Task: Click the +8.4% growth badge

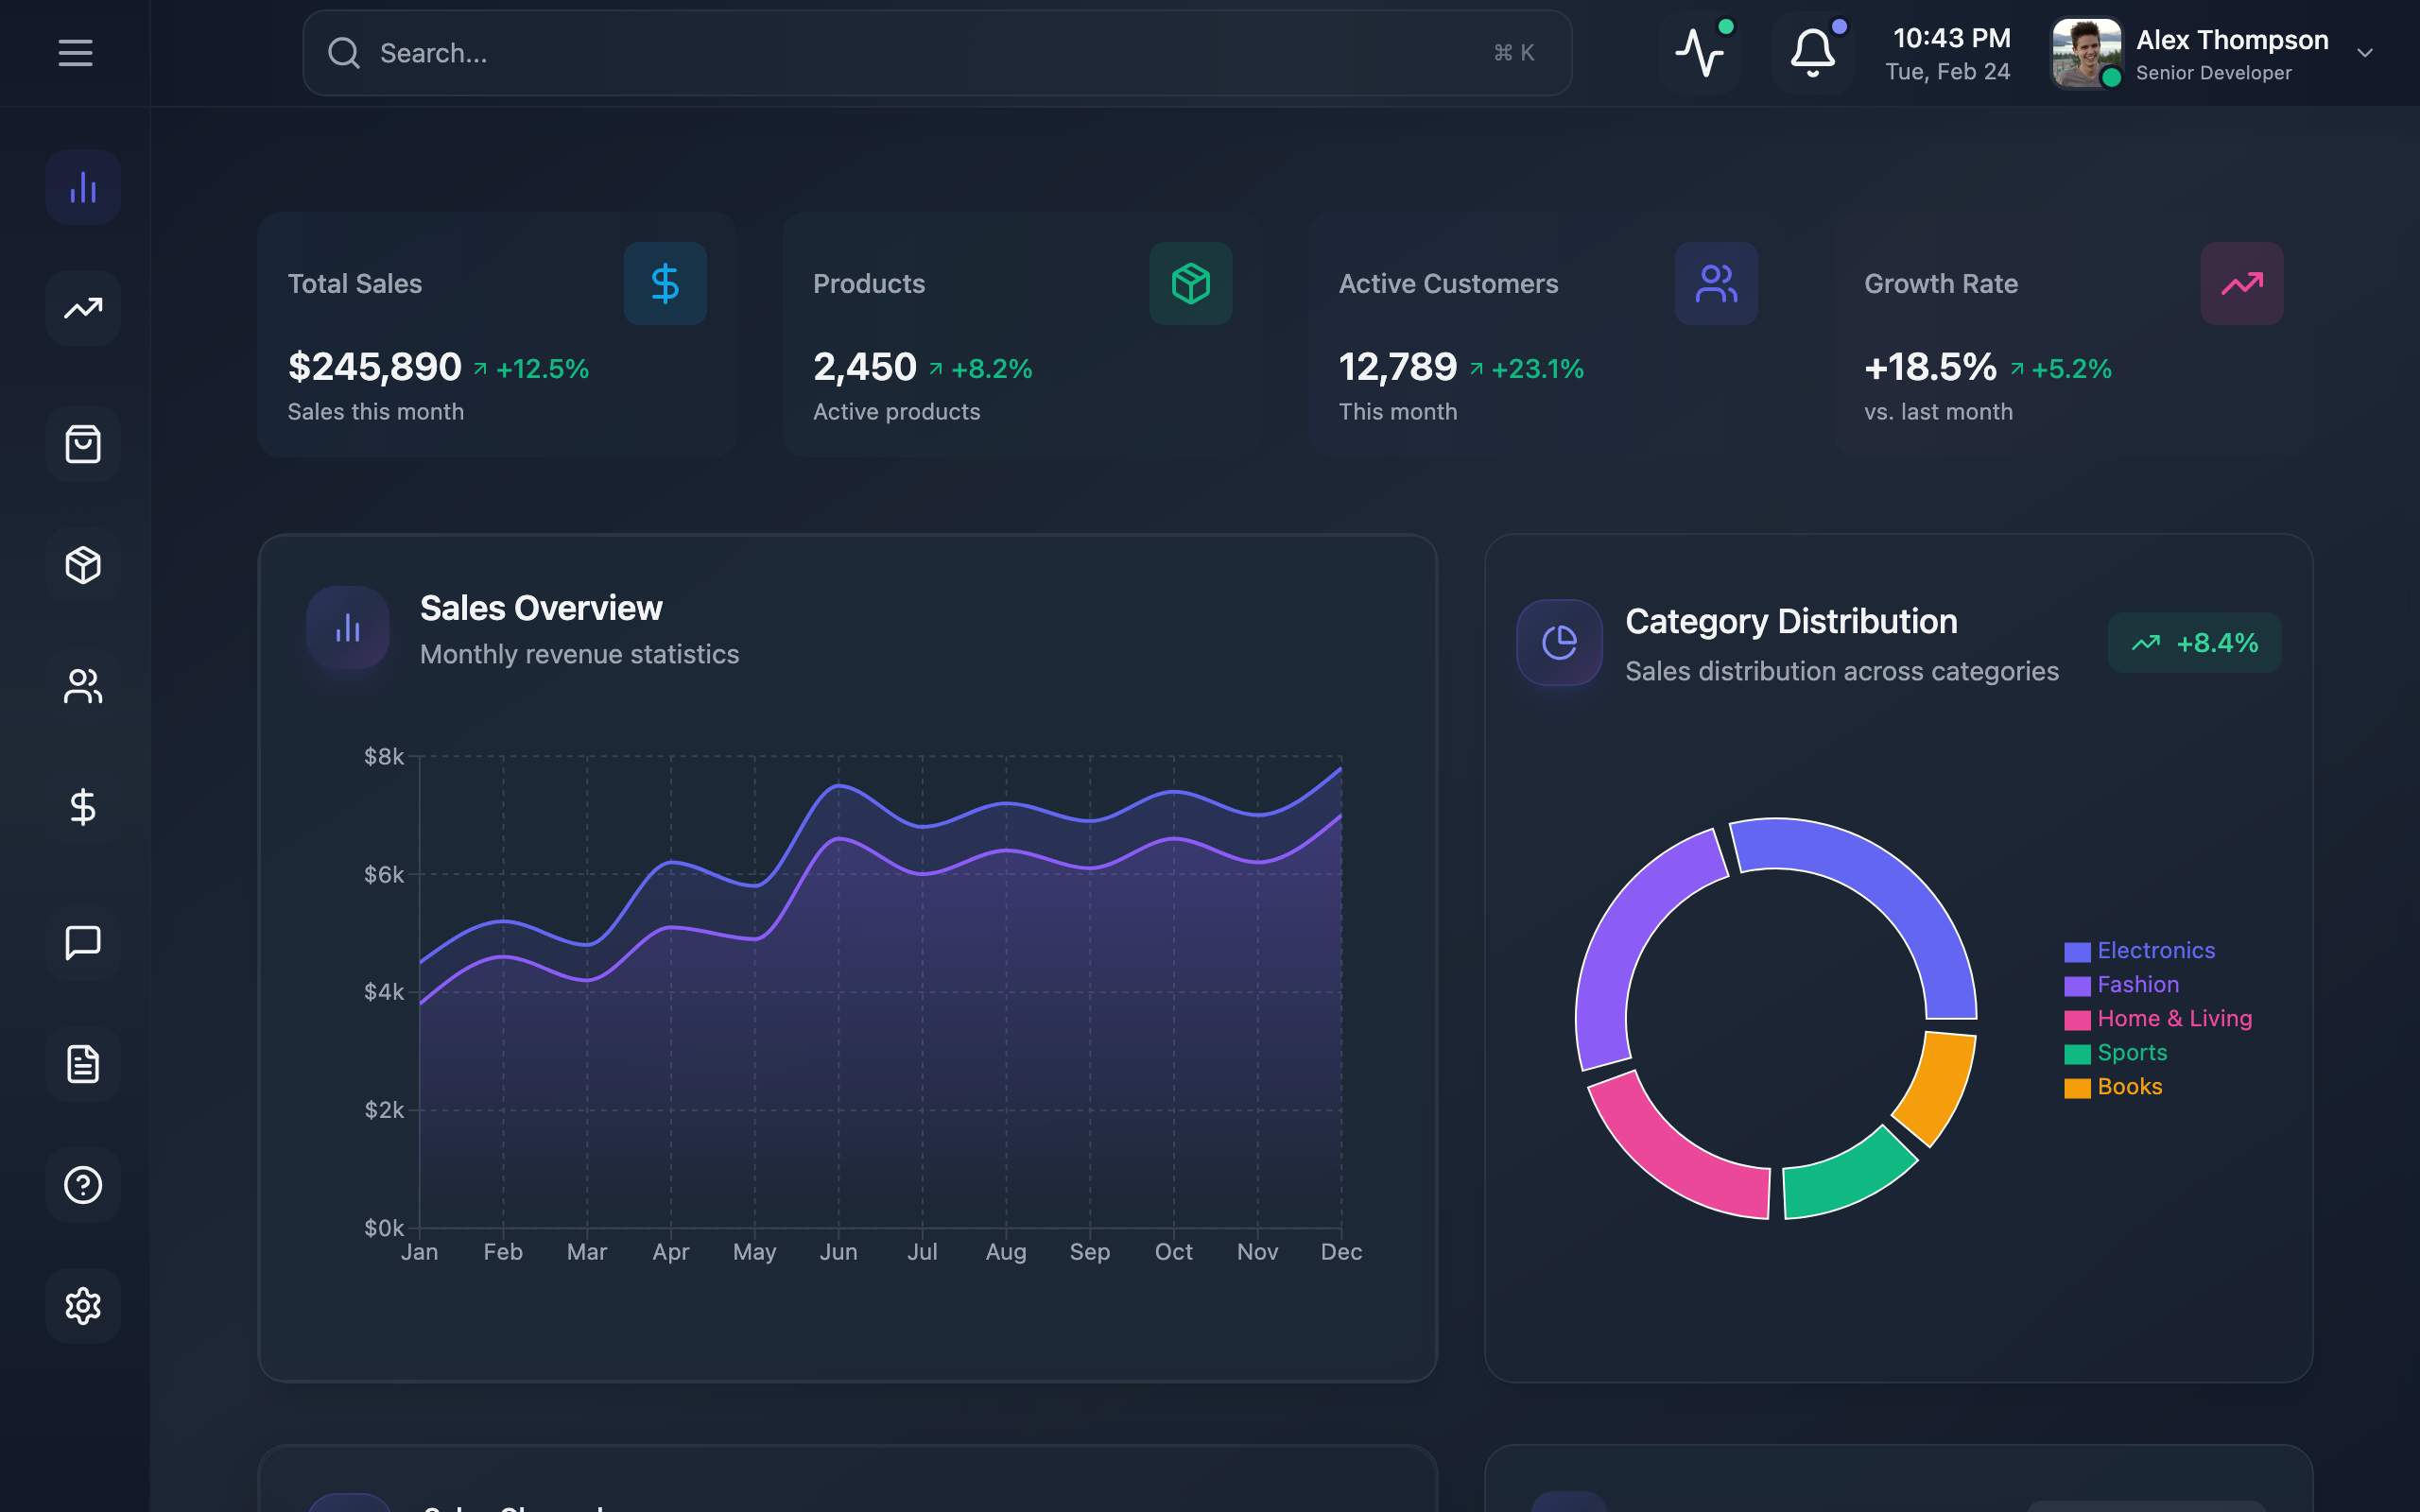Action: click(x=2194, y=642)
